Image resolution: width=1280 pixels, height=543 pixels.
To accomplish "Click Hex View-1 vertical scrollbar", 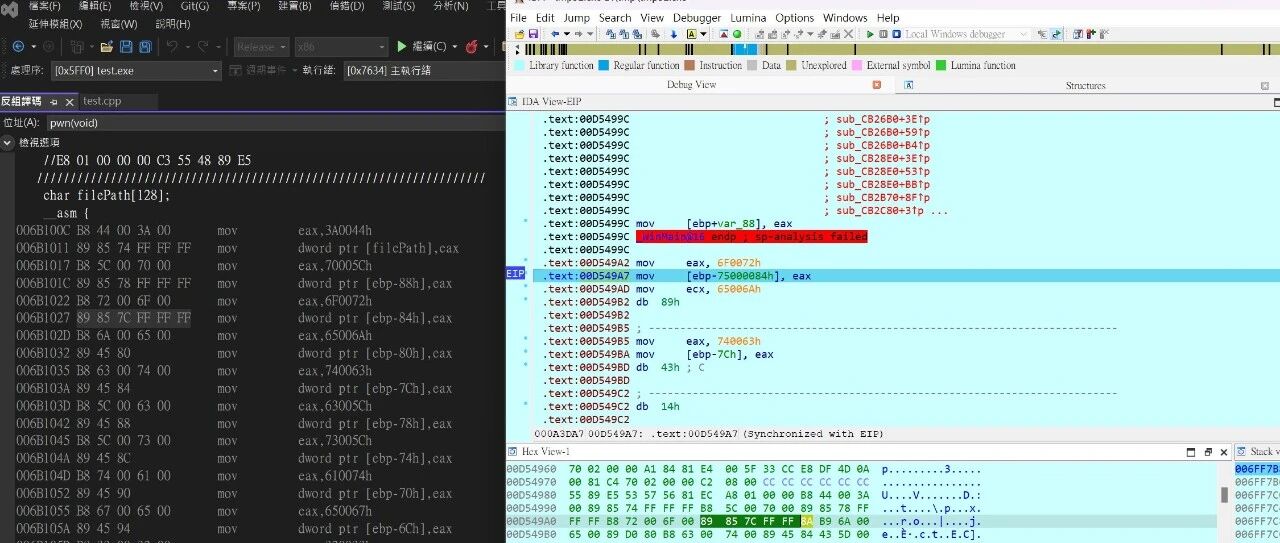I will coord(1224,493).
